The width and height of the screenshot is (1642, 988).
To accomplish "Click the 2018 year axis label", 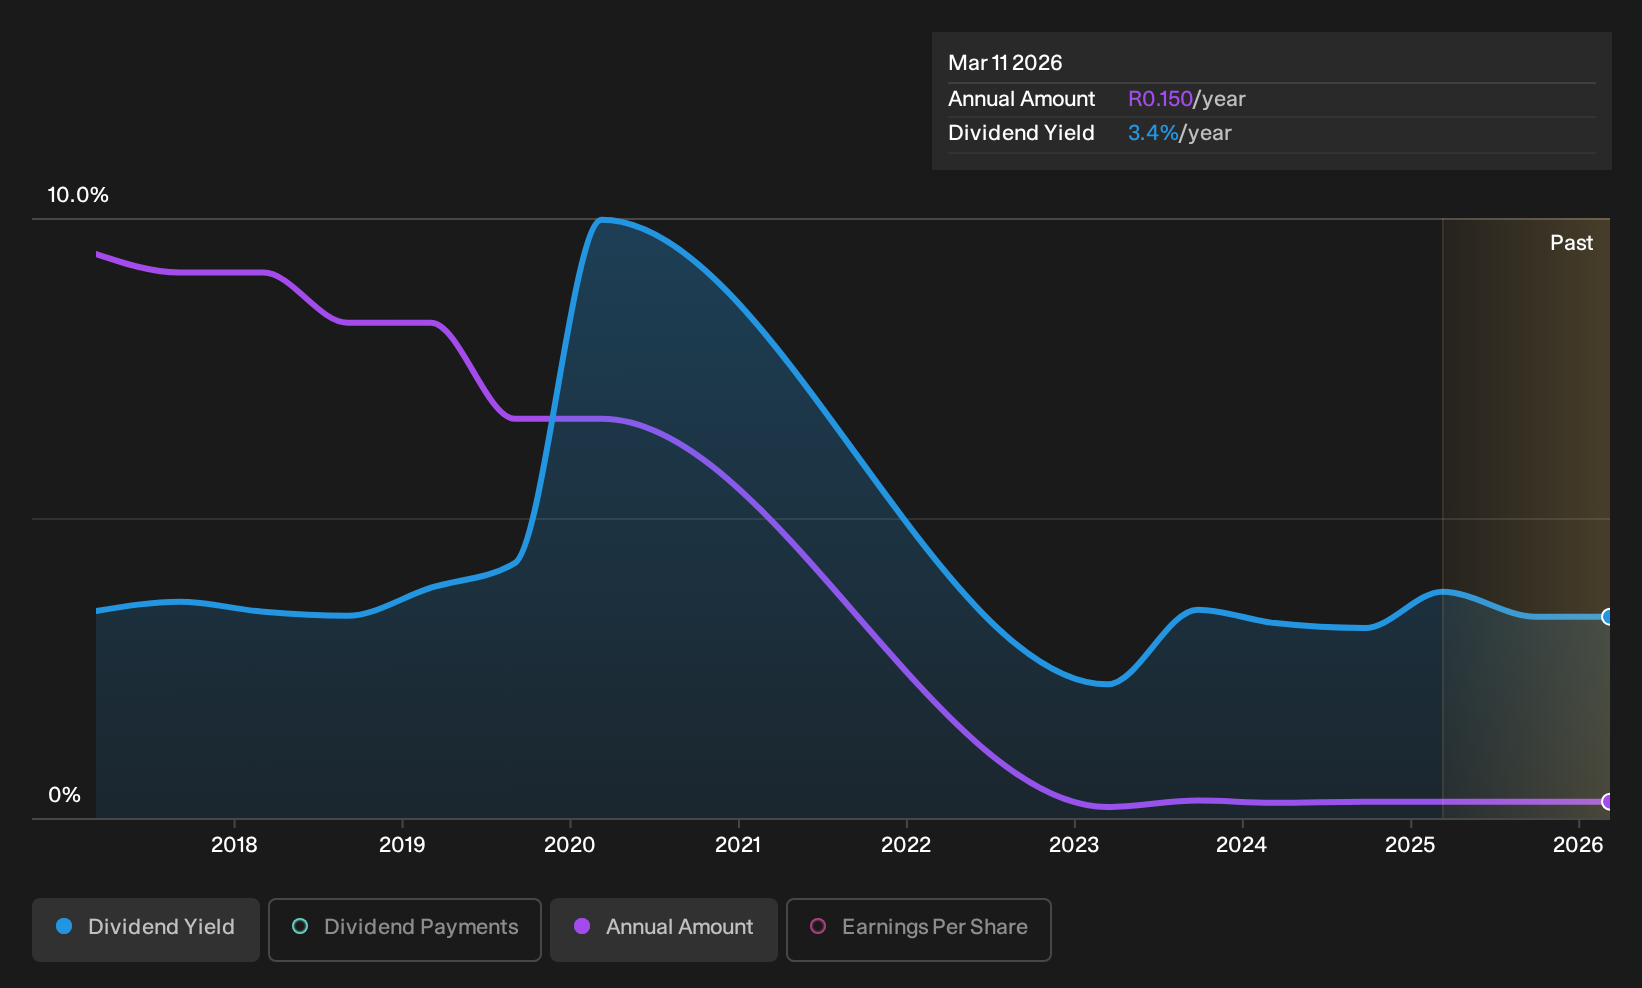I will (234, 845).
